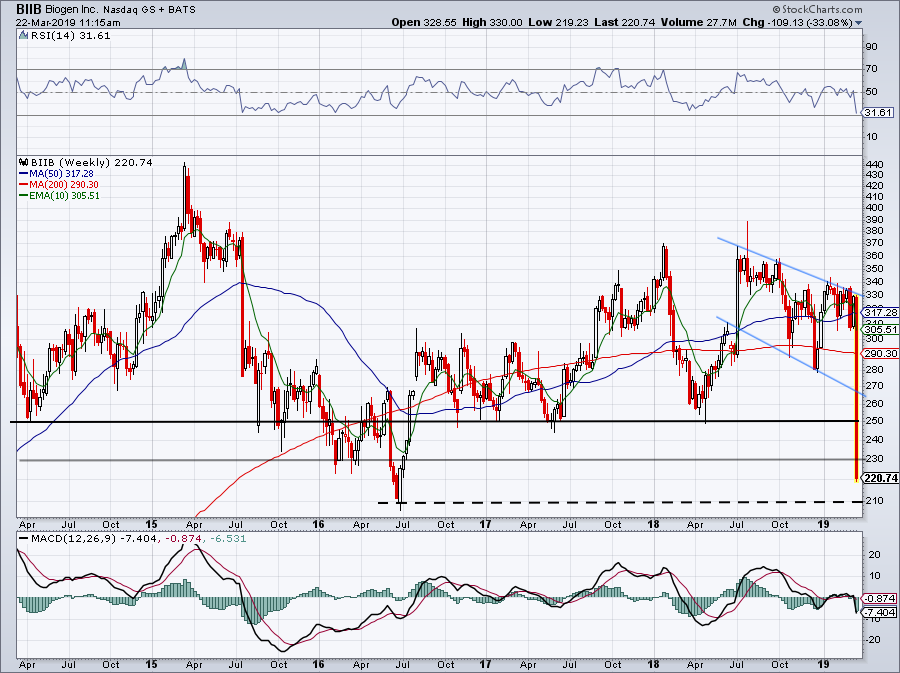
Task: Click the boxed 290.30 price axis tag
Action: coord(880,353)
